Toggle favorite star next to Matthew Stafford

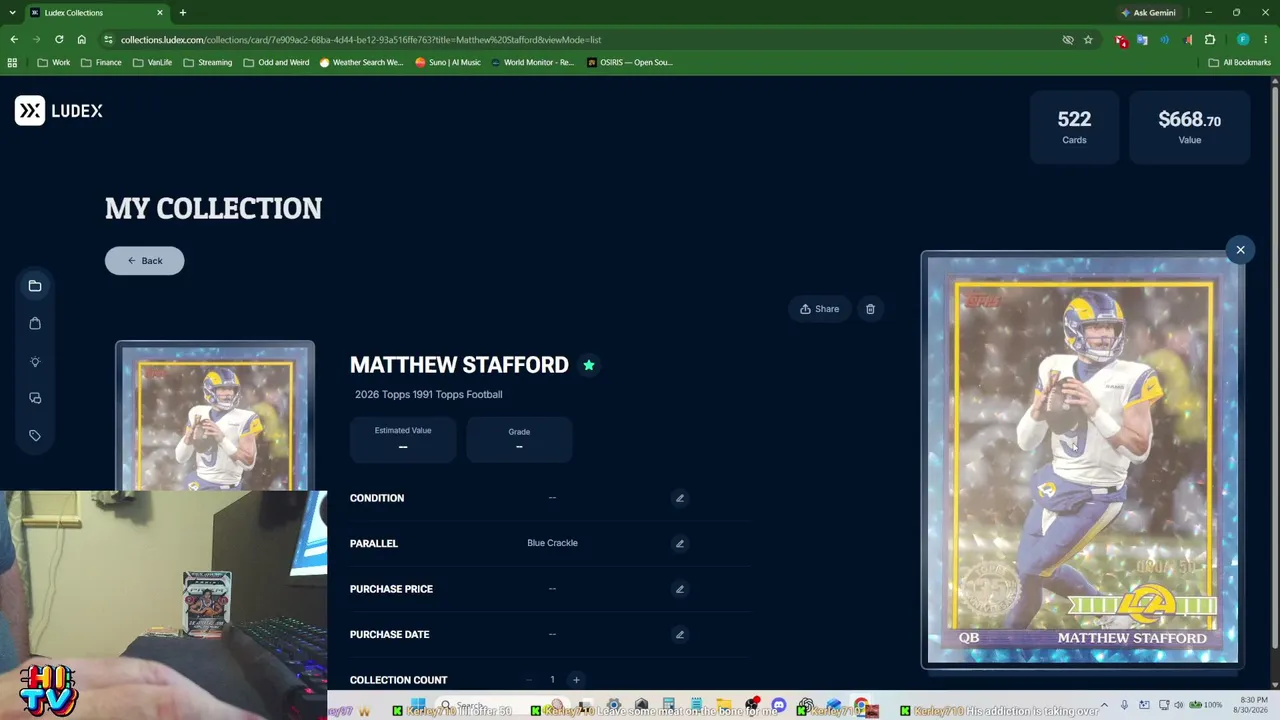pos(589,365)
